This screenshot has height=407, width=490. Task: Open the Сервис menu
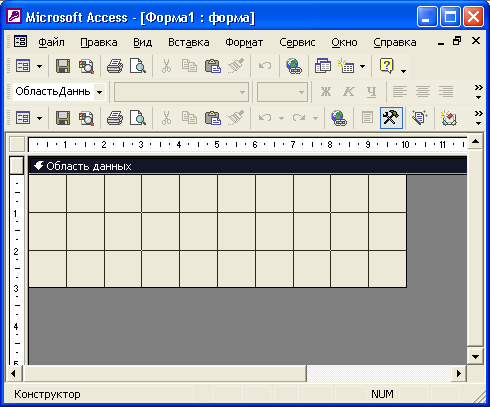click(x=297, y=42)
